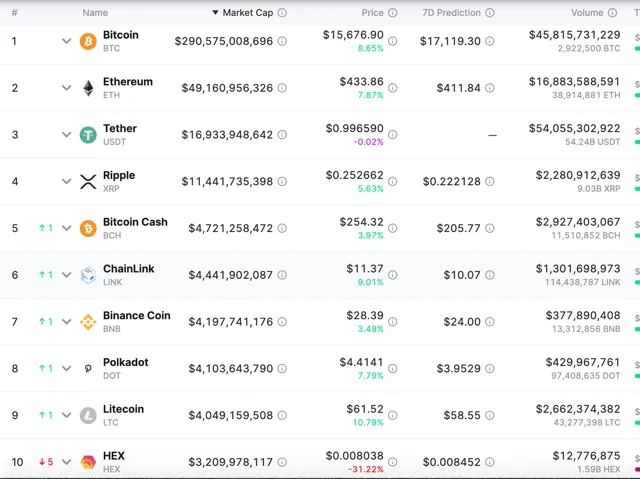Screen dimensions: 640x479
Task: Open info icon beside Market Cap header
Action: click(282, 13)
